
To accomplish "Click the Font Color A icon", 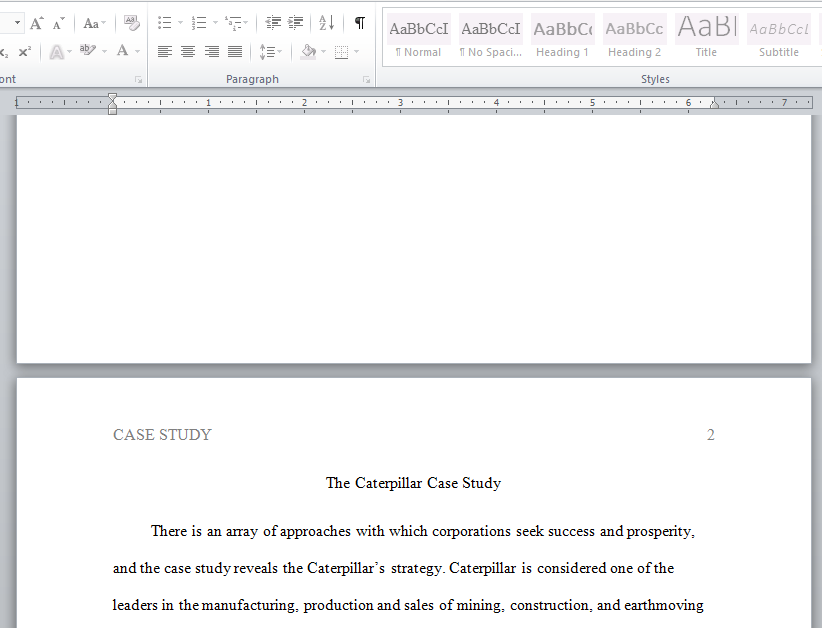I will (122, 50).
